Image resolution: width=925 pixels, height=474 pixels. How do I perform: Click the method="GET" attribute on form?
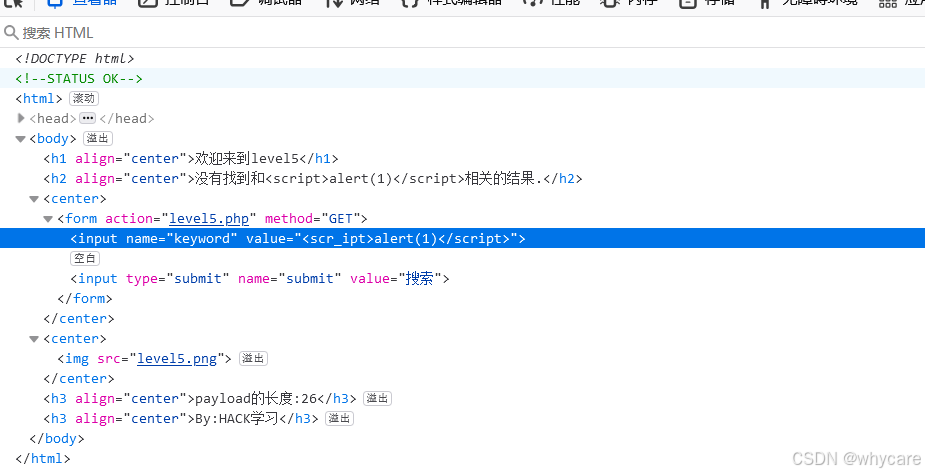click(313, 218)
